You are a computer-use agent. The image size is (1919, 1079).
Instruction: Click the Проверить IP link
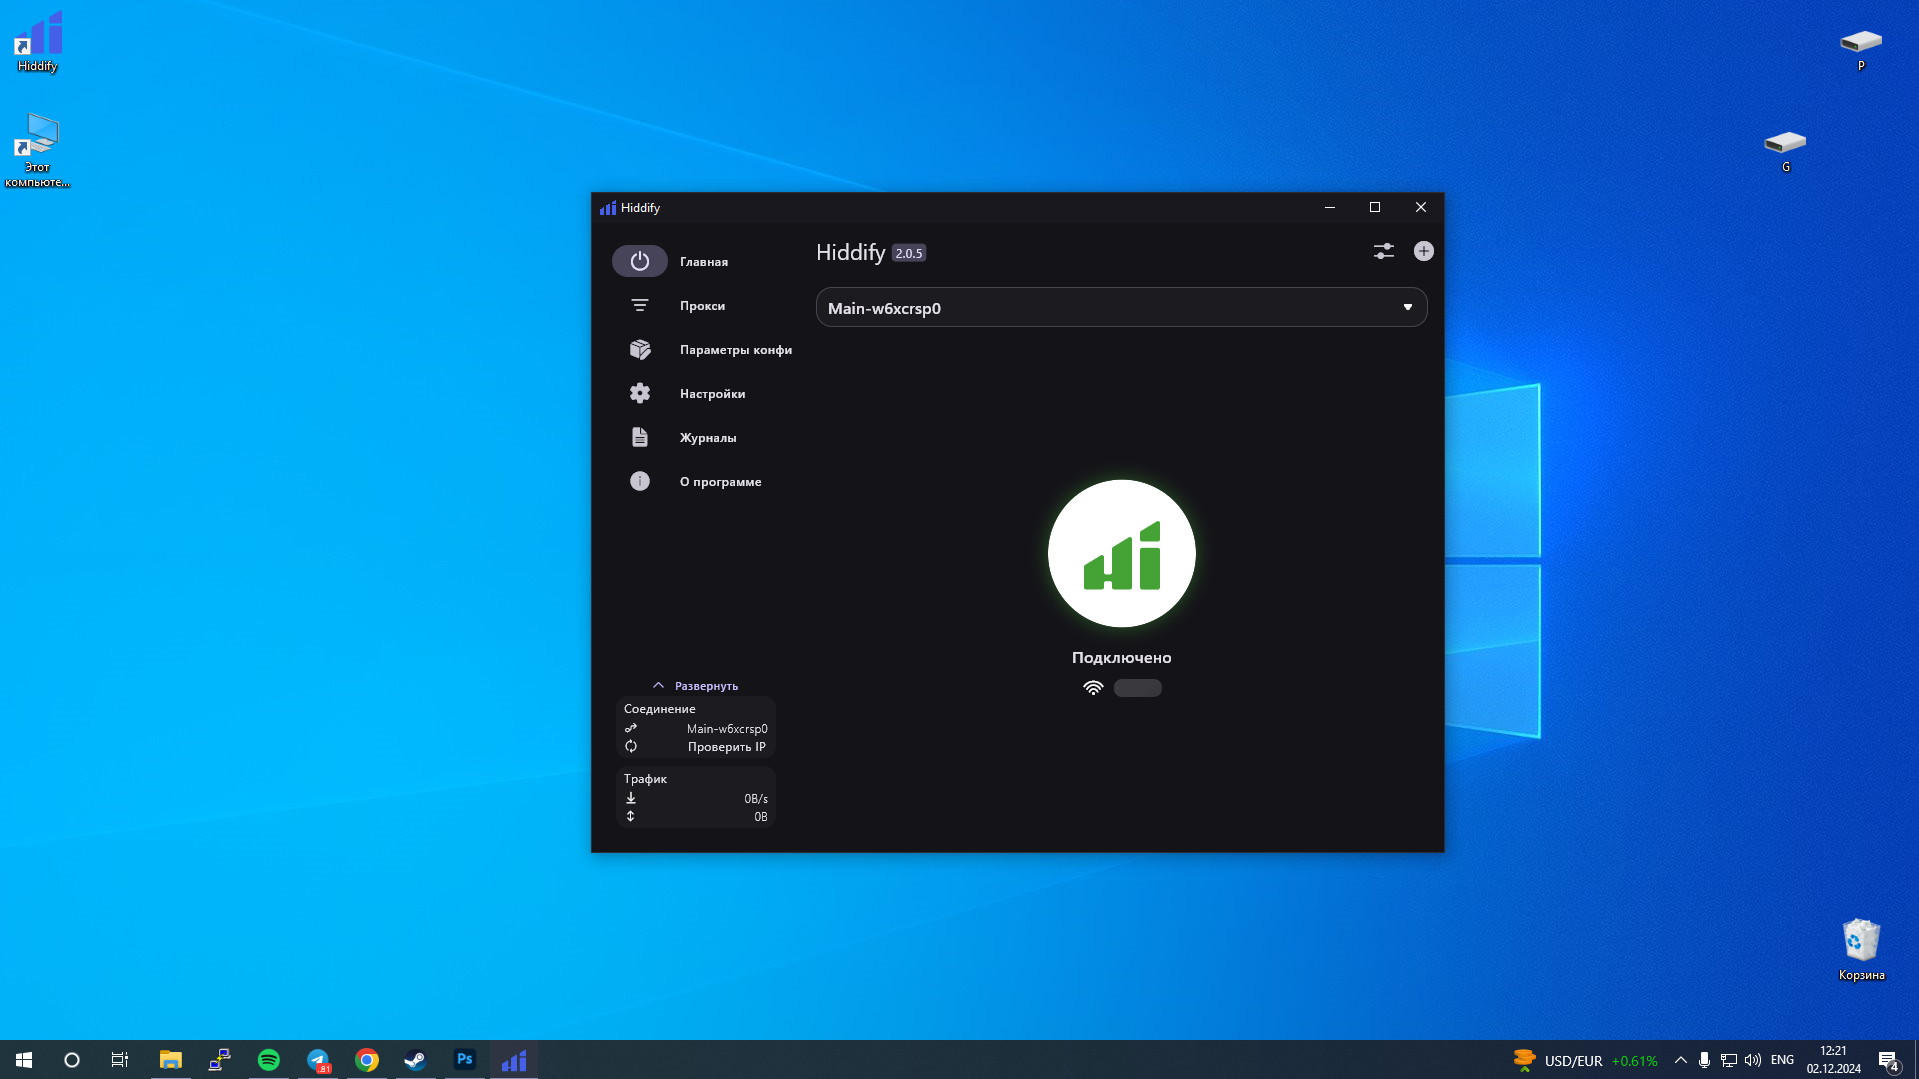tap(726, 747)
